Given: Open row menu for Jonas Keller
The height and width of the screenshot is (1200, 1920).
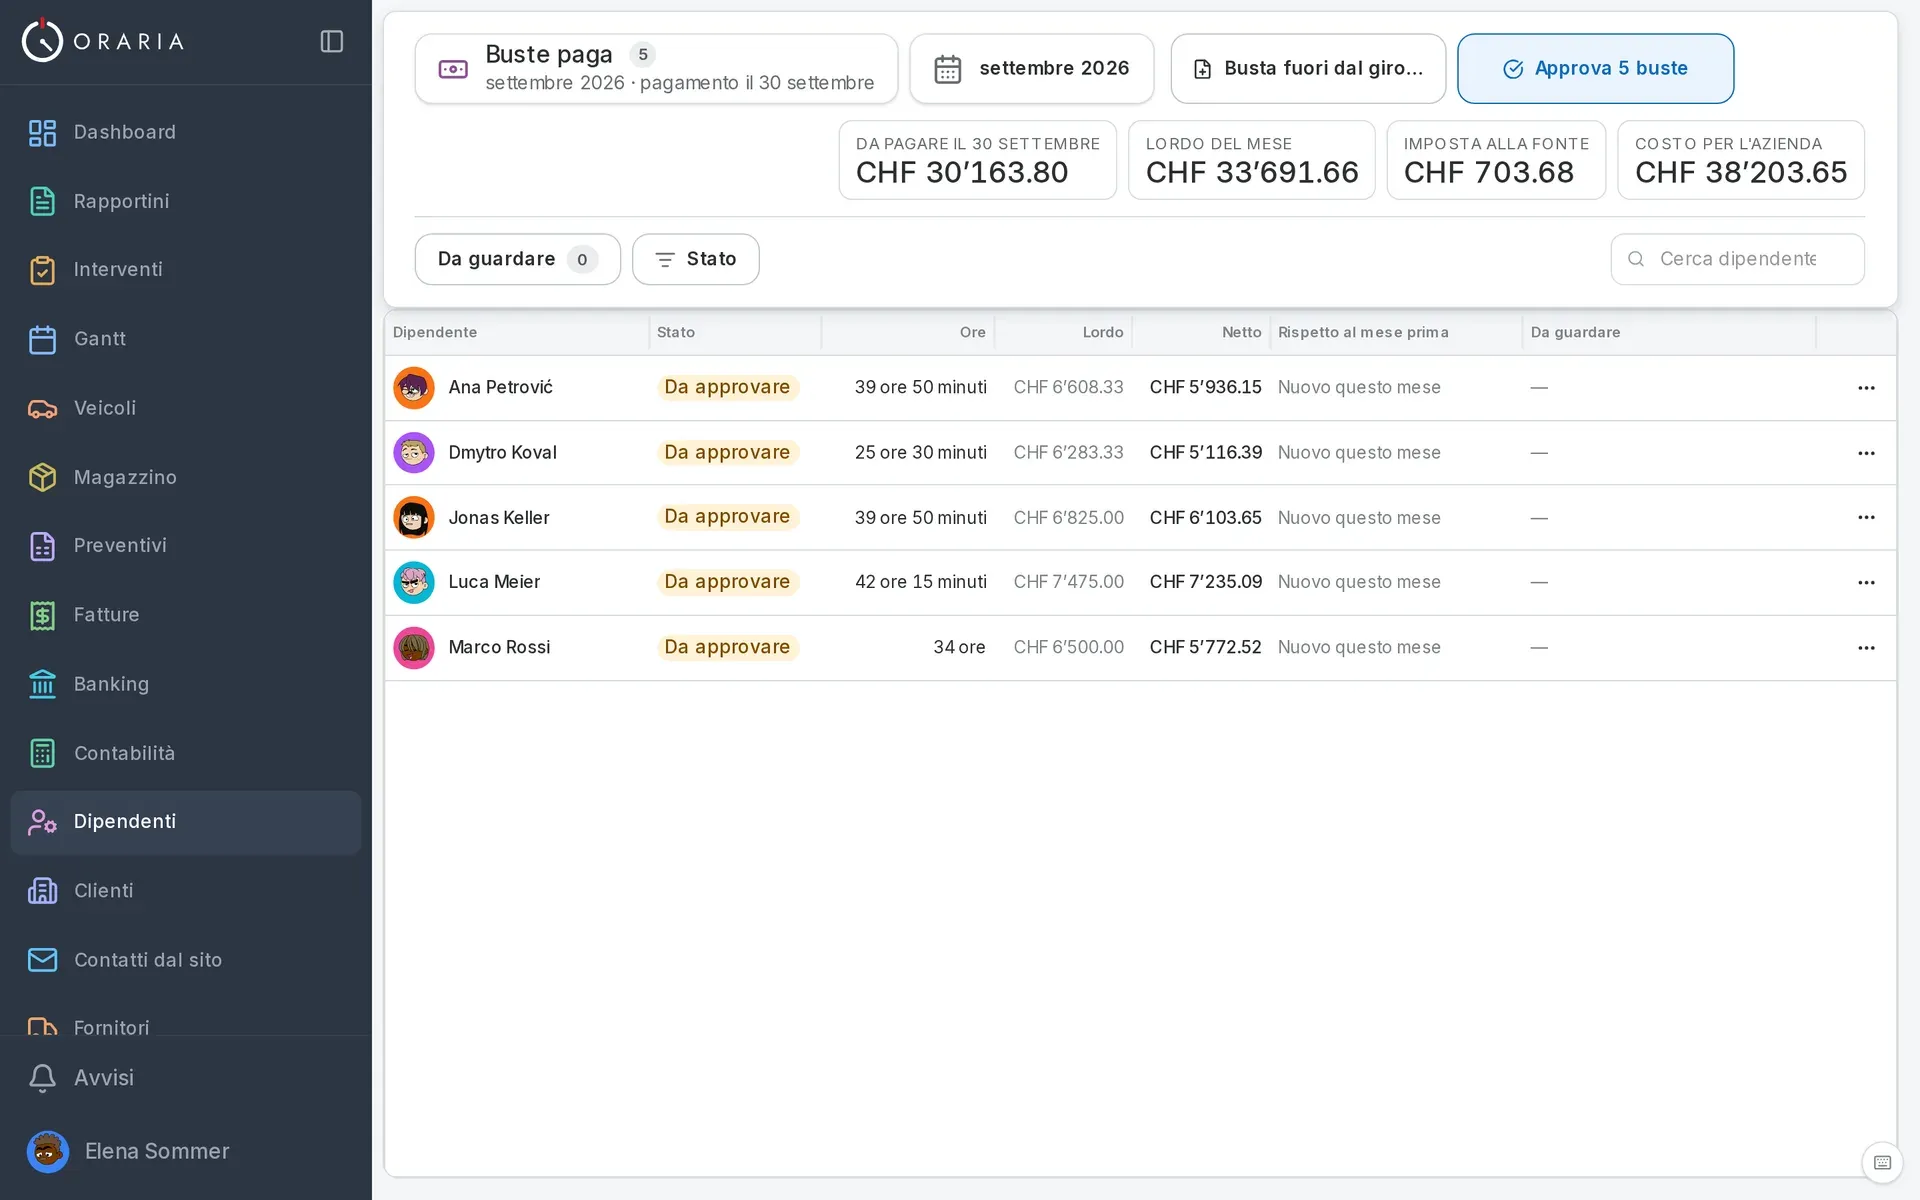Looking at the screenshot, I should [1866, 518].
